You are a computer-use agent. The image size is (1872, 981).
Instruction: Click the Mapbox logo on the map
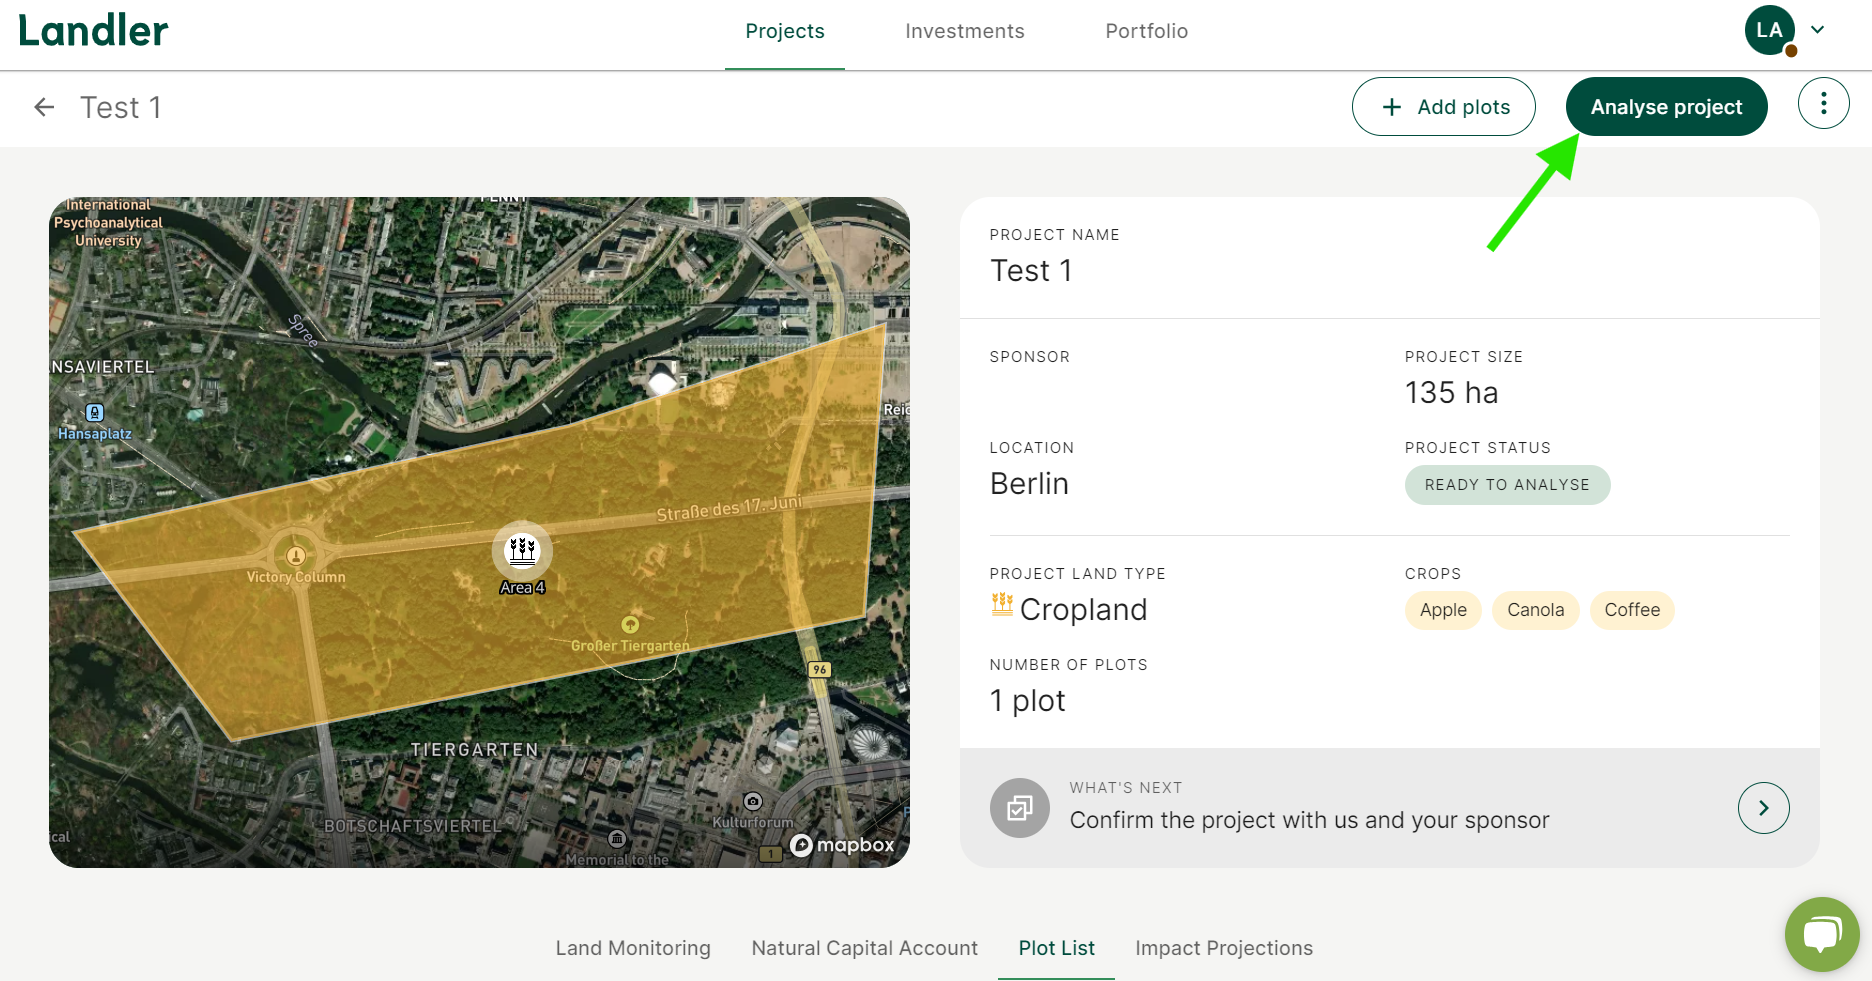842,845
